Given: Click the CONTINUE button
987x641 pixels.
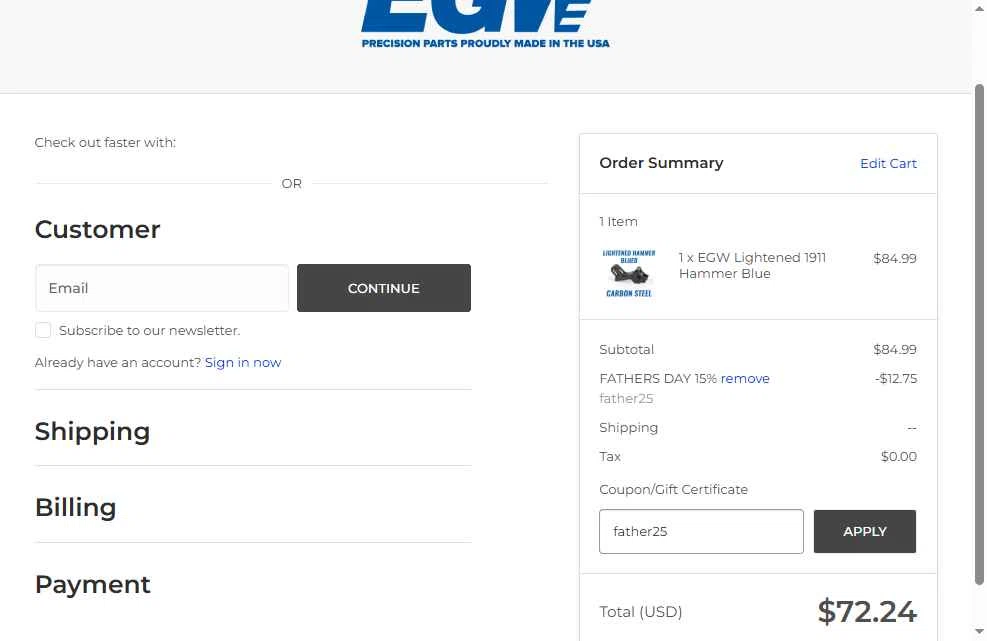Looking at the screenshot, I should [x=384, y=288].
